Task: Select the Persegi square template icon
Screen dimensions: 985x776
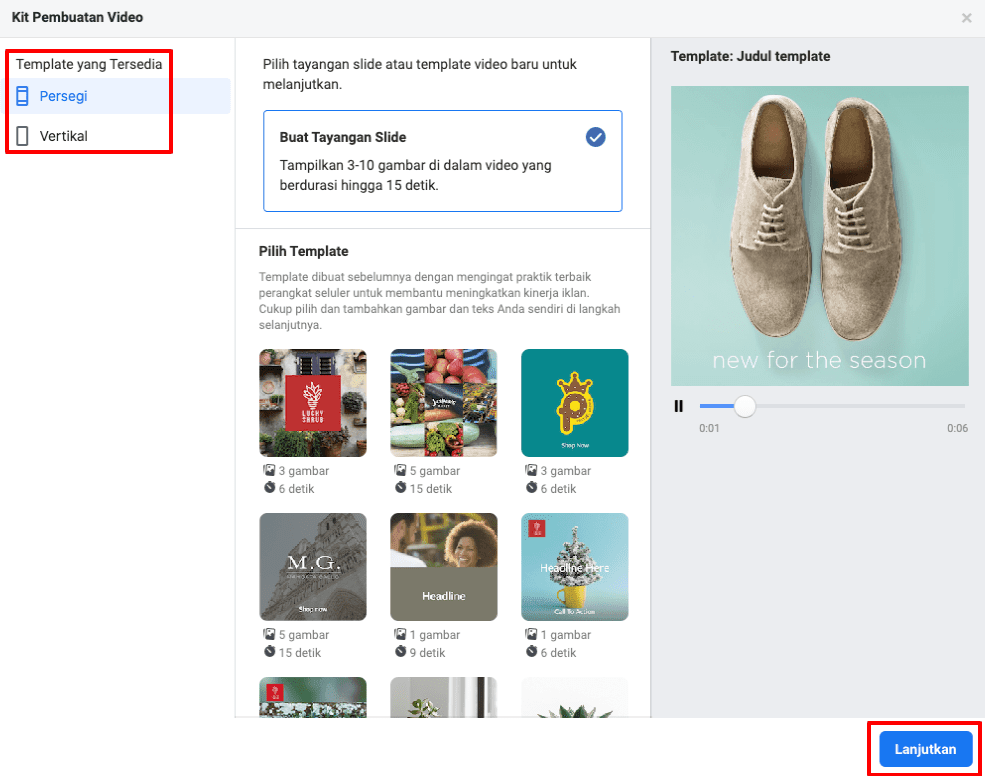Action: (x=22, y=96)
